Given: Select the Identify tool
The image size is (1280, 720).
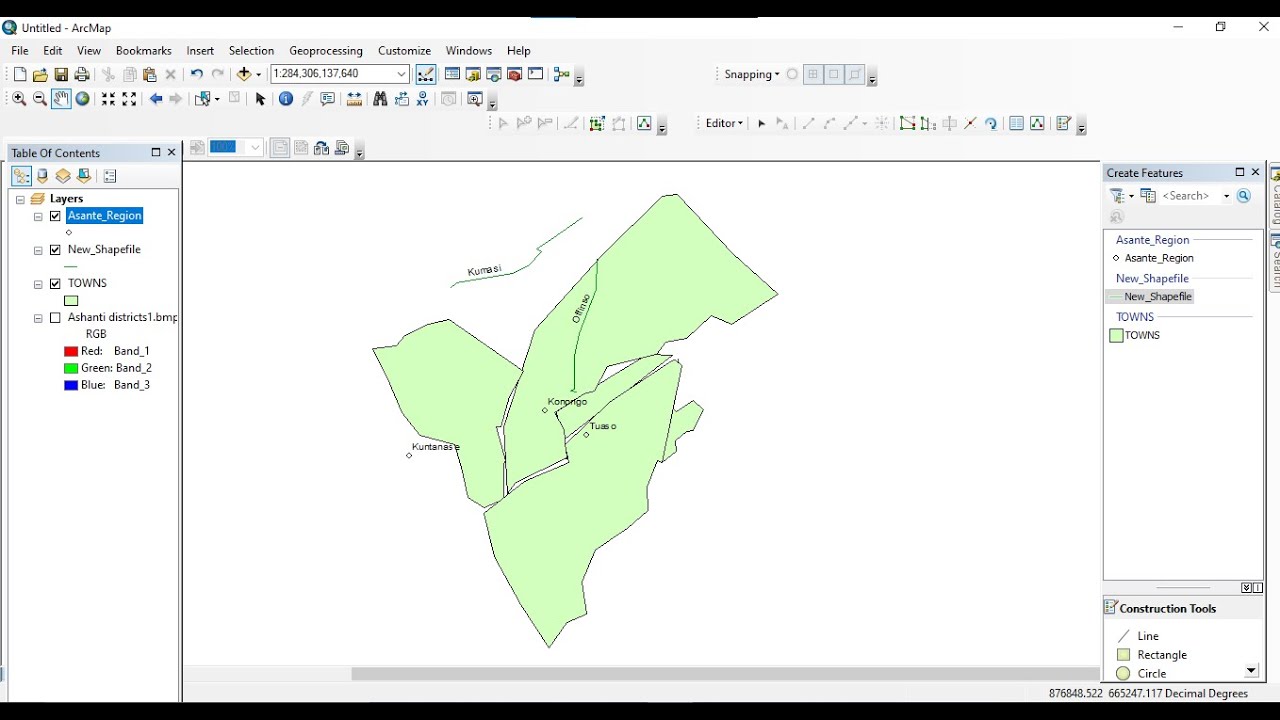Looking at the screenshot, I should 286,98.
